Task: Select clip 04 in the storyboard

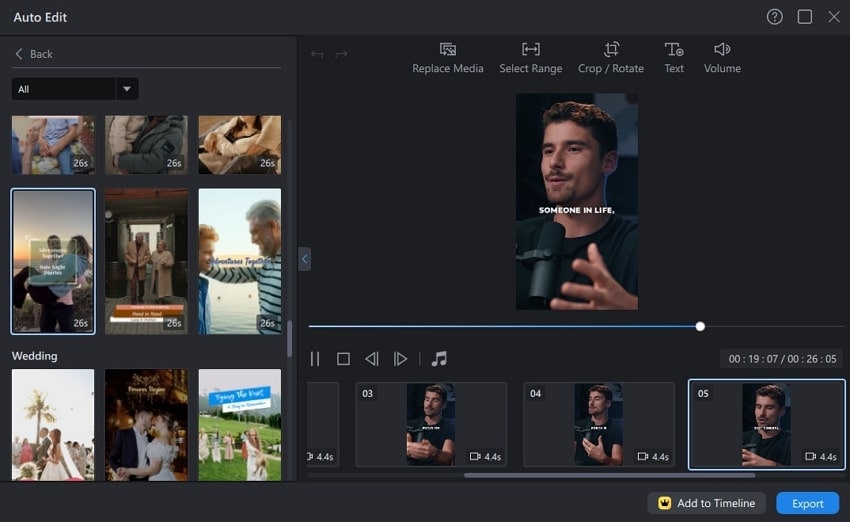Action: point(598,424)
